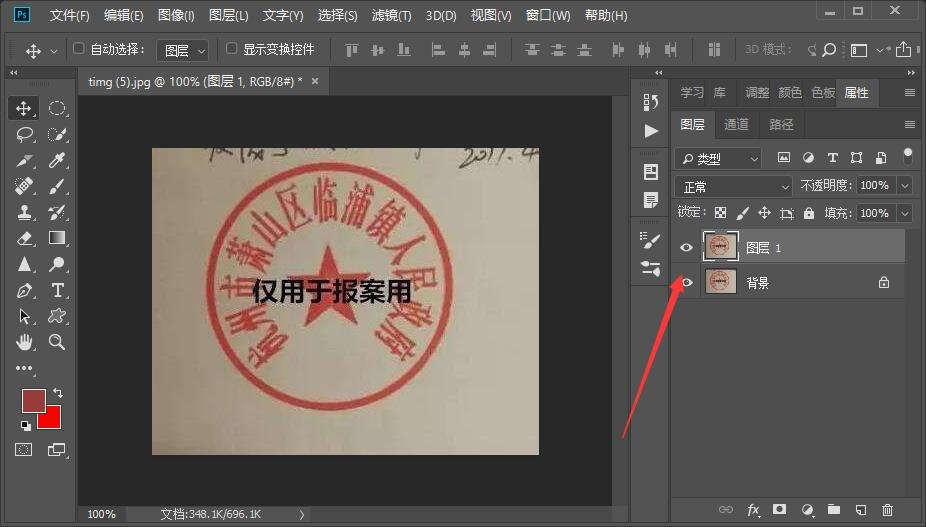This screenshot has width=926, height=527.
Task: Select the History Brush tool
Action: (57, 213)
